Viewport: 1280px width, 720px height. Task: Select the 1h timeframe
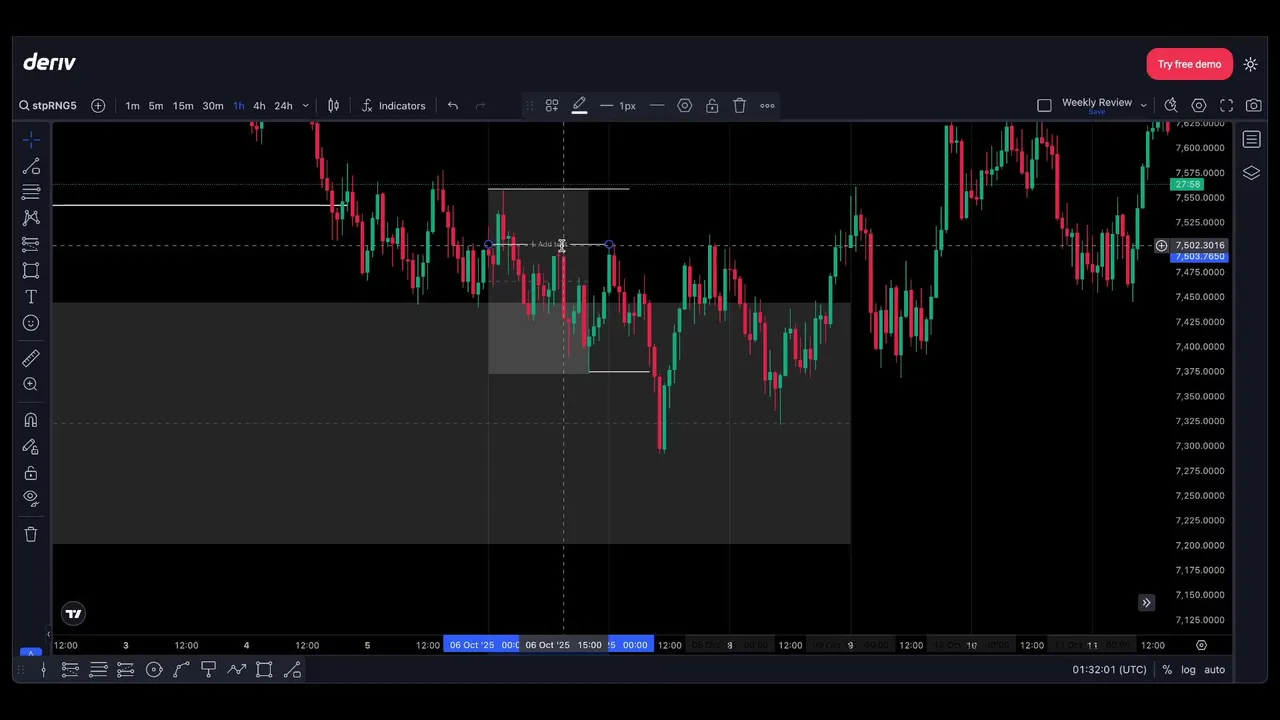coord(239,106)
